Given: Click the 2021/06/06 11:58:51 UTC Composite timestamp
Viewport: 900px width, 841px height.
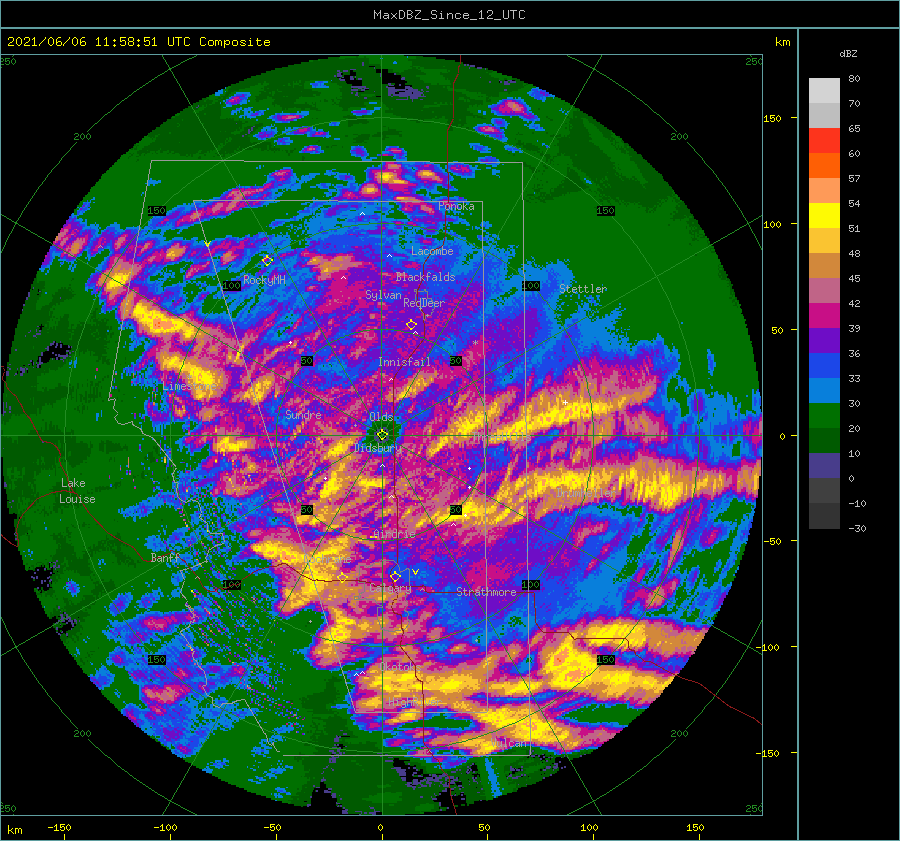Looking at the screenshot, I should tap(138, 42).
